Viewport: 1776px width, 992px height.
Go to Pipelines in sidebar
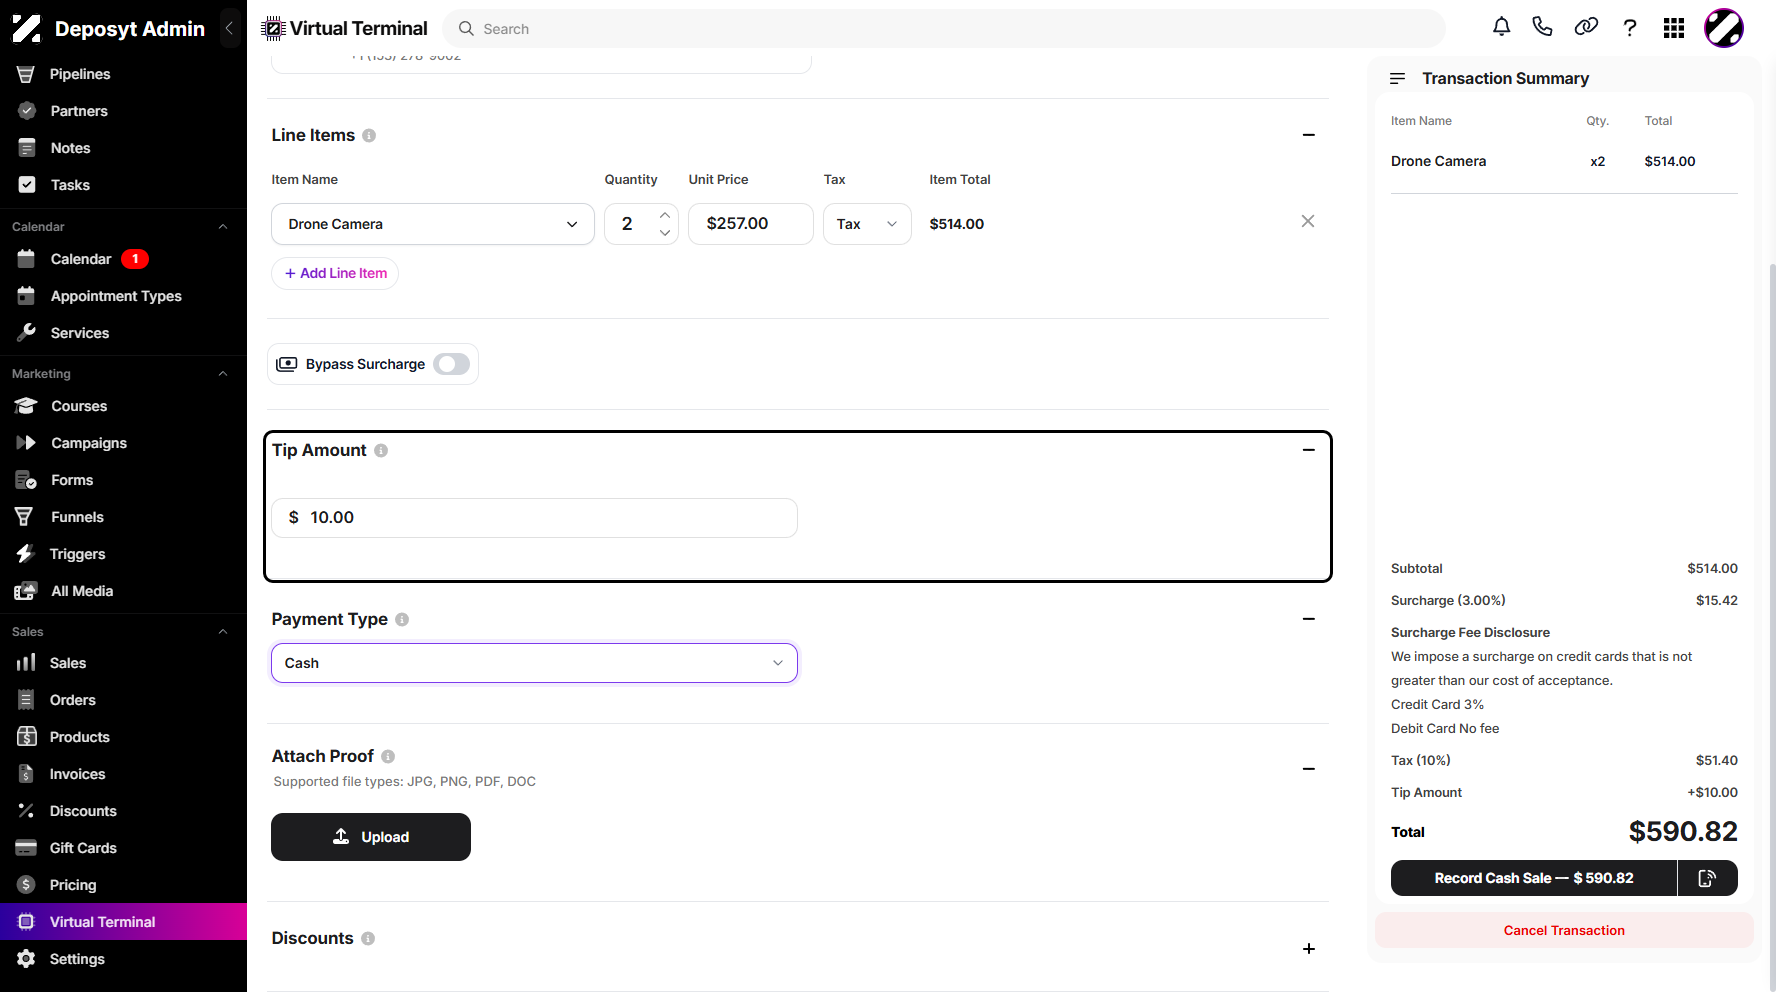tap(123, 74)
